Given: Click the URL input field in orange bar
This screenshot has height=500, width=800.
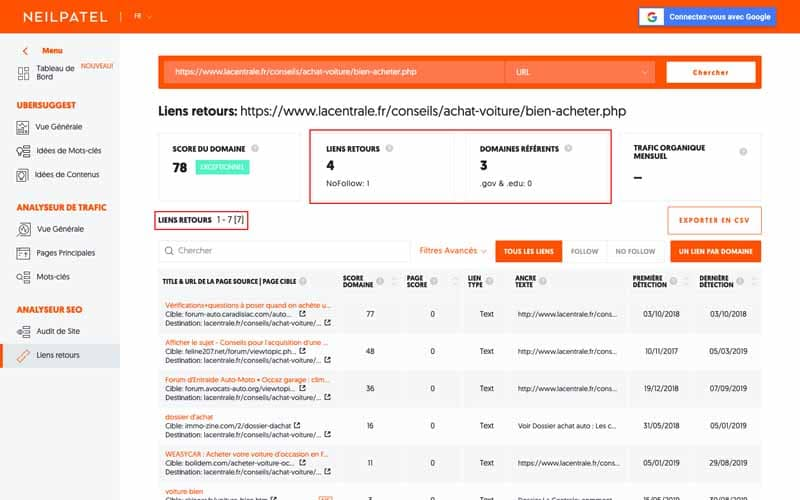Looking at the screenshot, I should 334,72.
